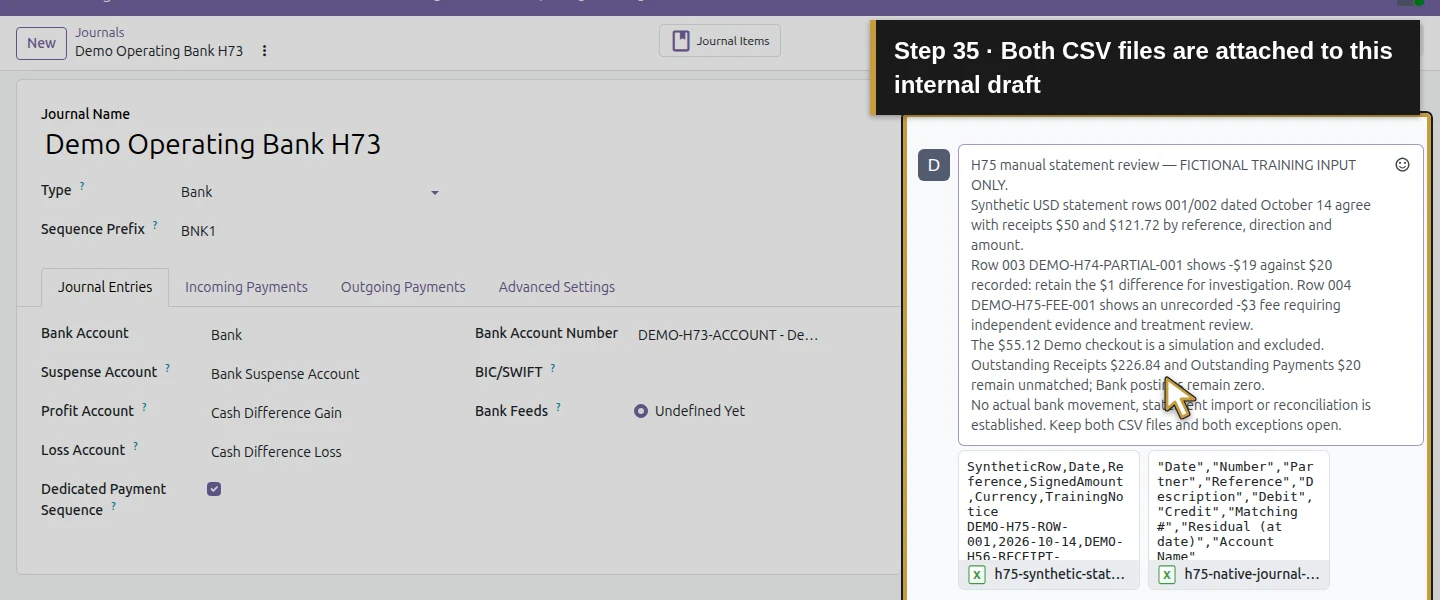Expand the Type dropdown arrow
This screenshot has width=1440, height=600.
coord(435,192)
